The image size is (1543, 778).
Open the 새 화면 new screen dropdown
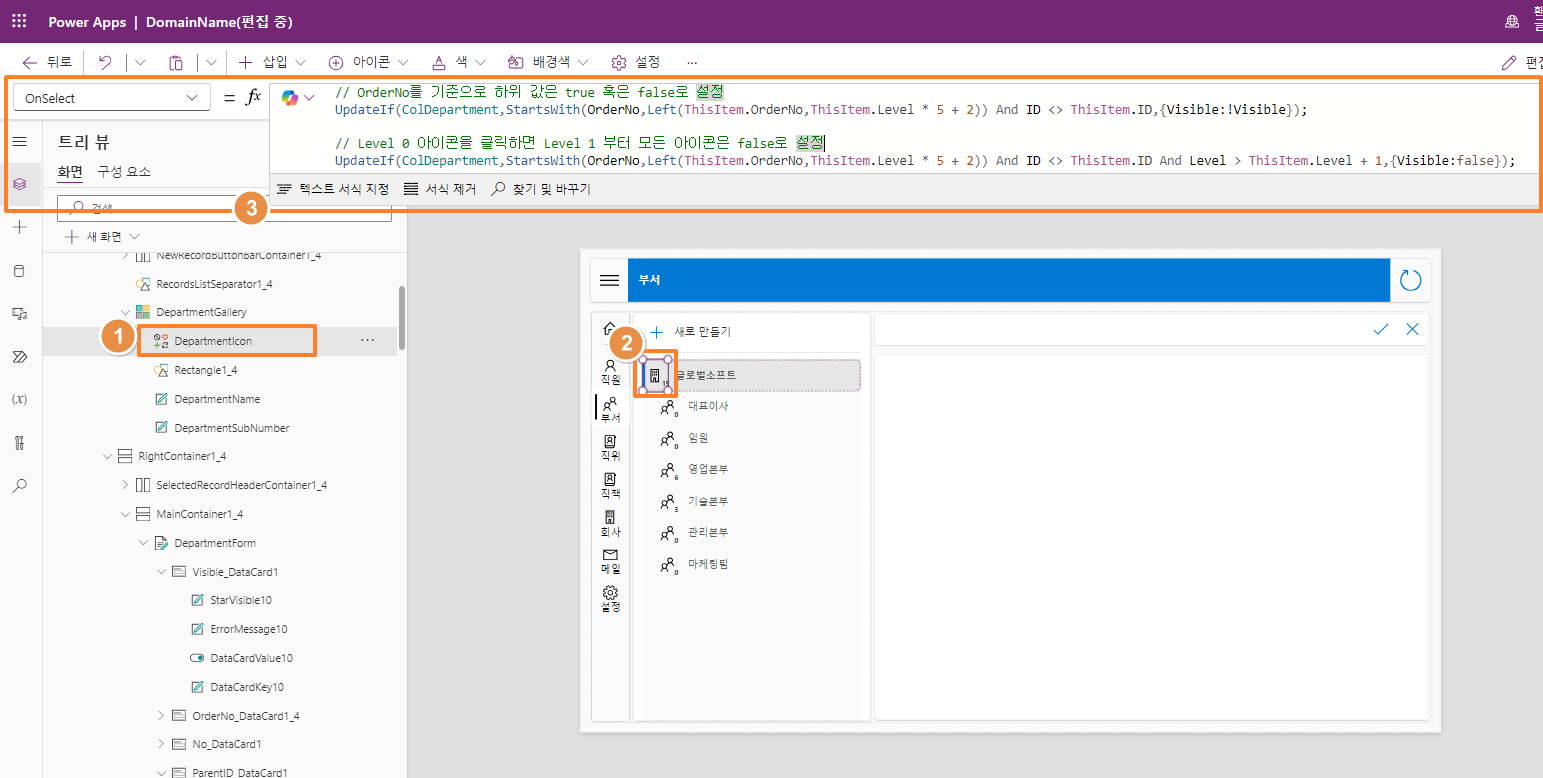point(102,237)
